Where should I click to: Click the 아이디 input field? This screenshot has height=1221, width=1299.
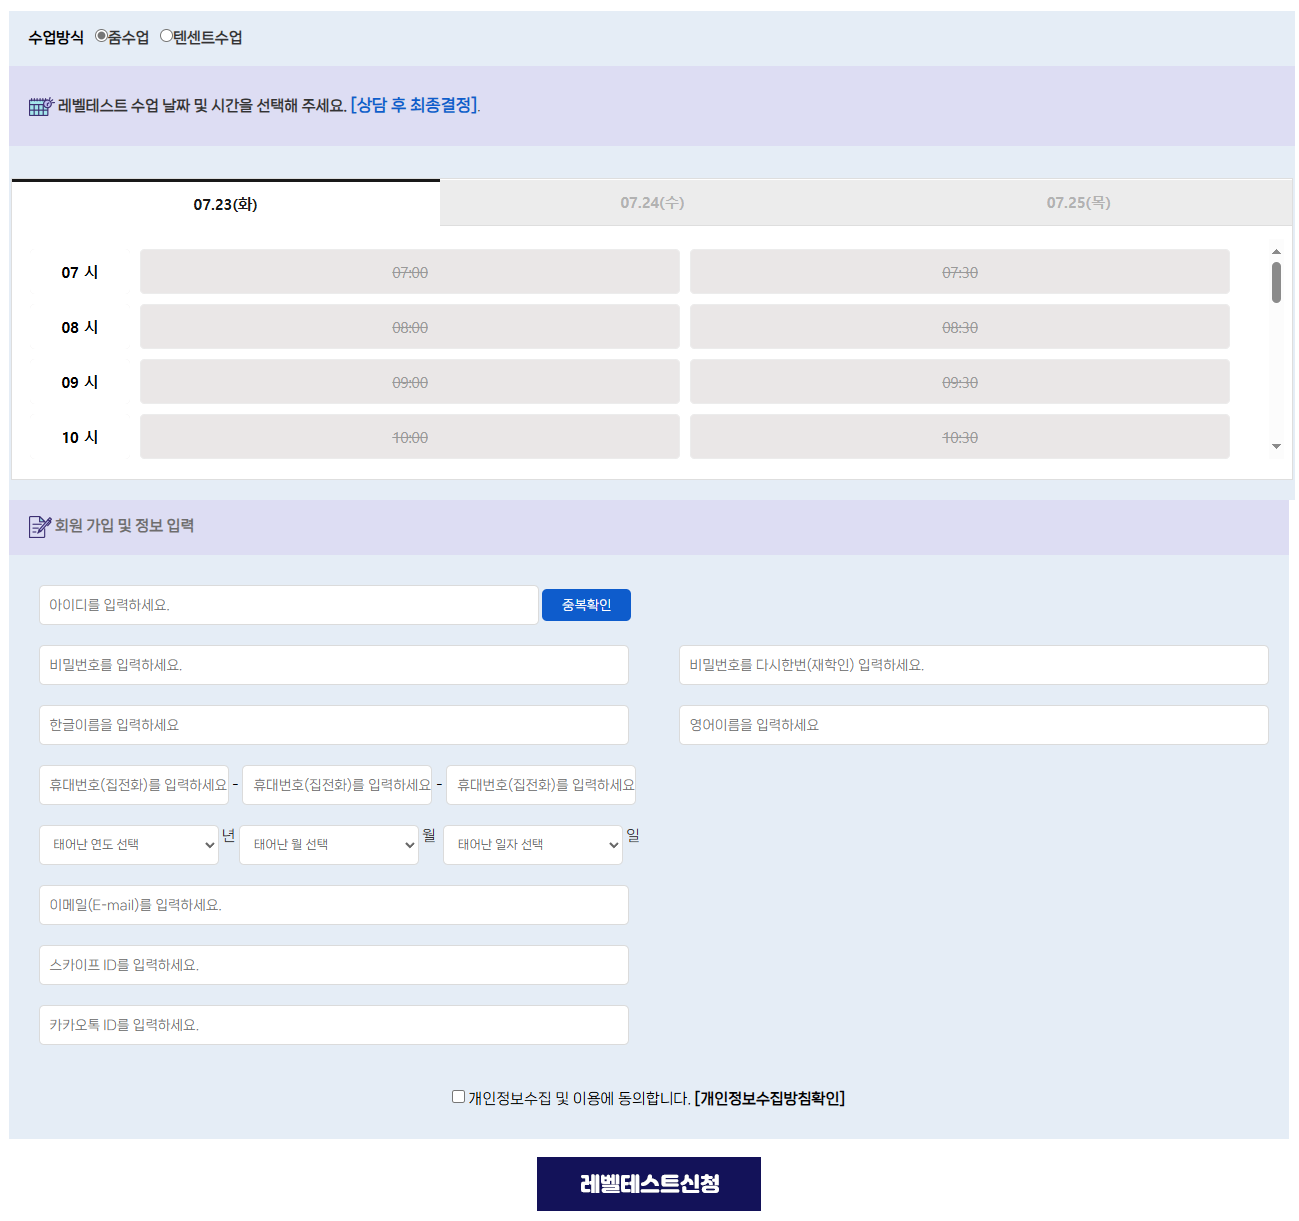[288, 605]
